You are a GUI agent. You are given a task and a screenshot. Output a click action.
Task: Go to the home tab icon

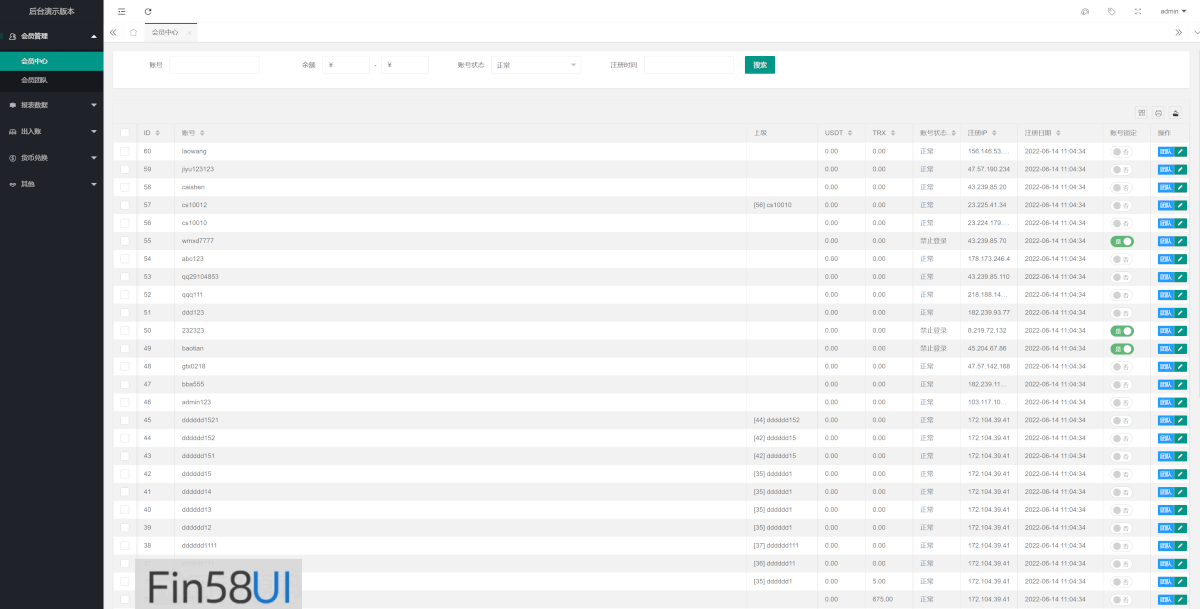click(x=133, y=32)
